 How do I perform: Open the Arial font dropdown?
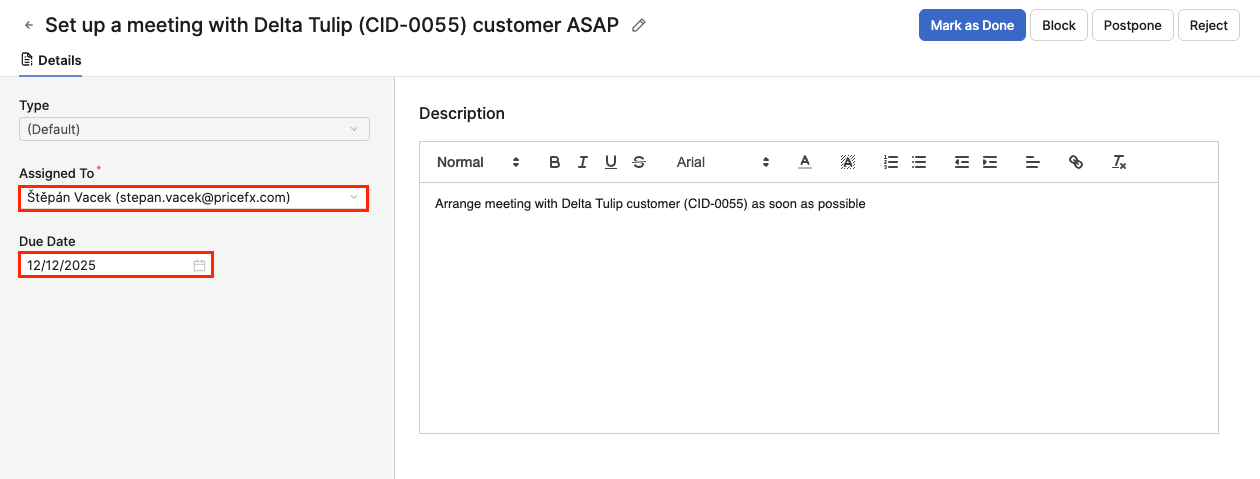tap(722, 162)
